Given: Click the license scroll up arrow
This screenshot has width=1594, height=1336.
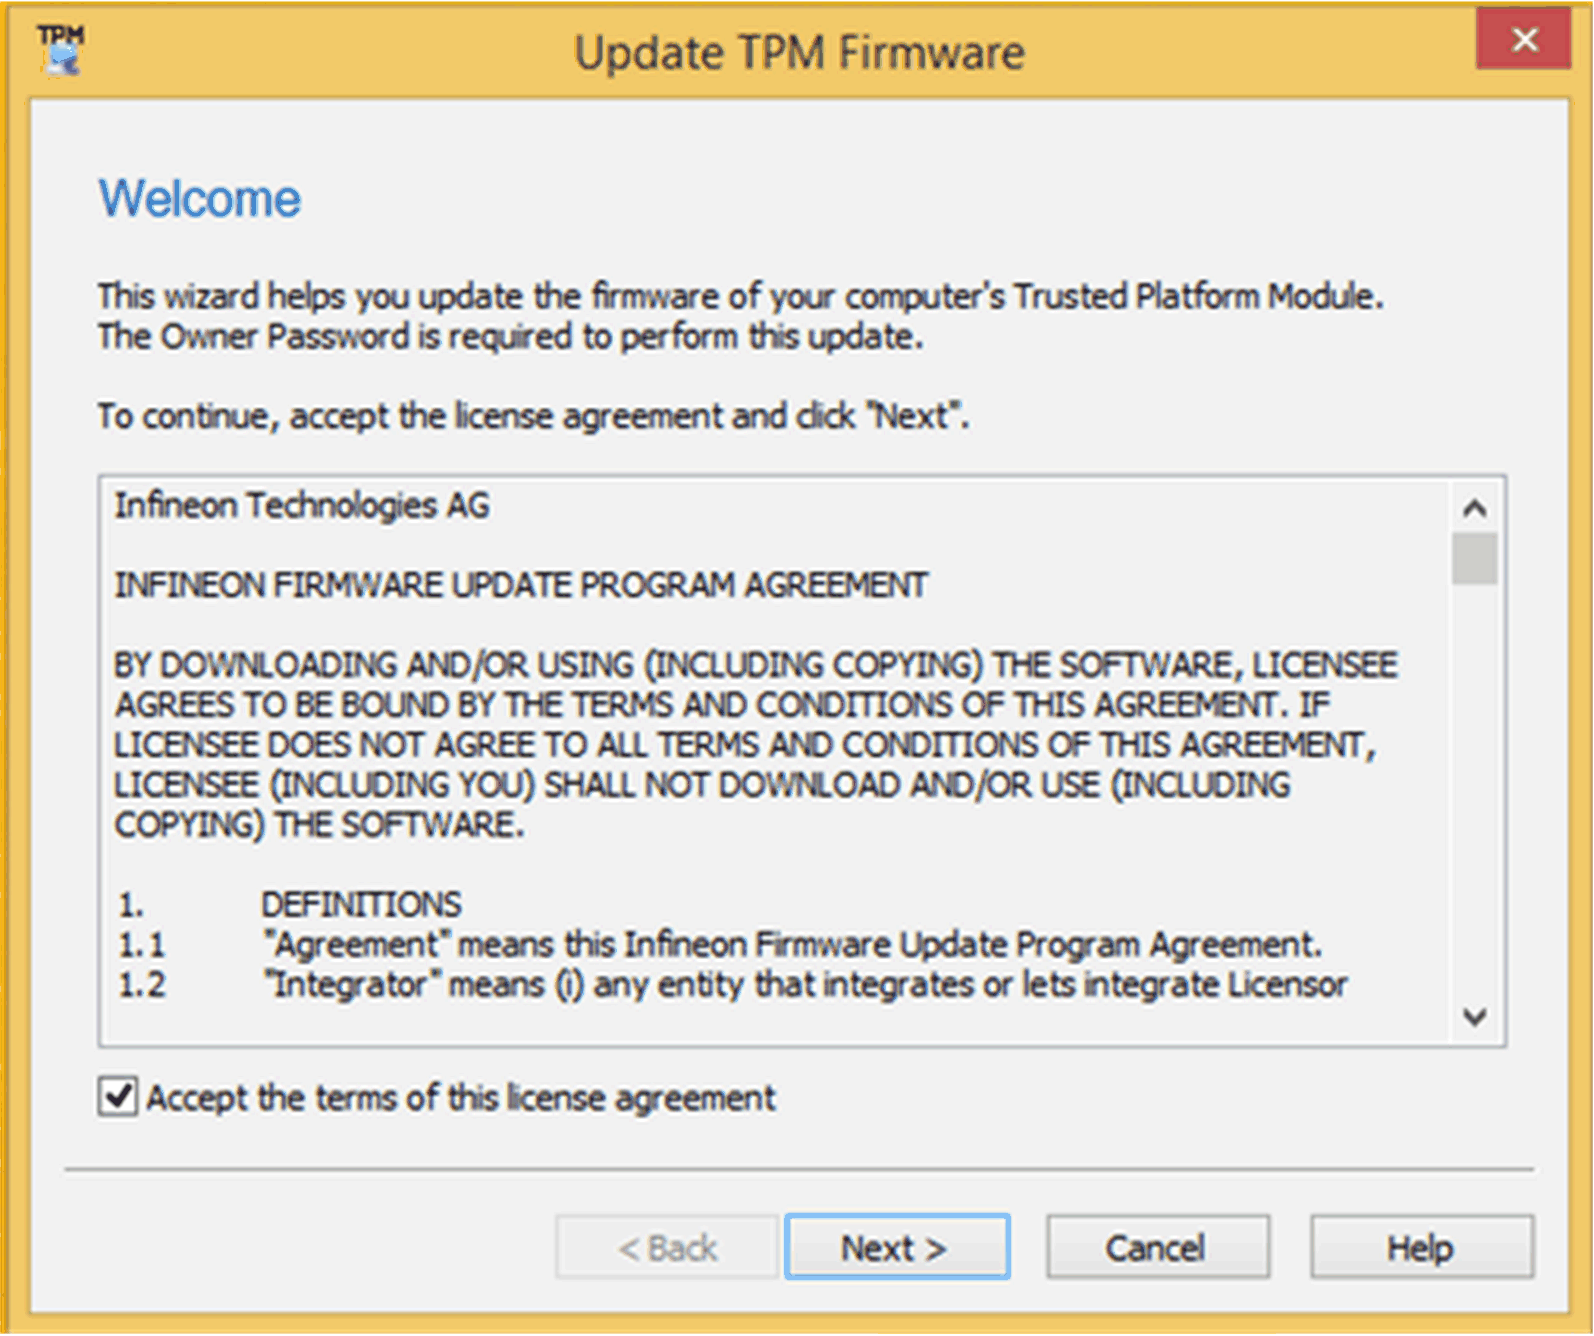Looking at the screenshot, I should (1474, 508).
